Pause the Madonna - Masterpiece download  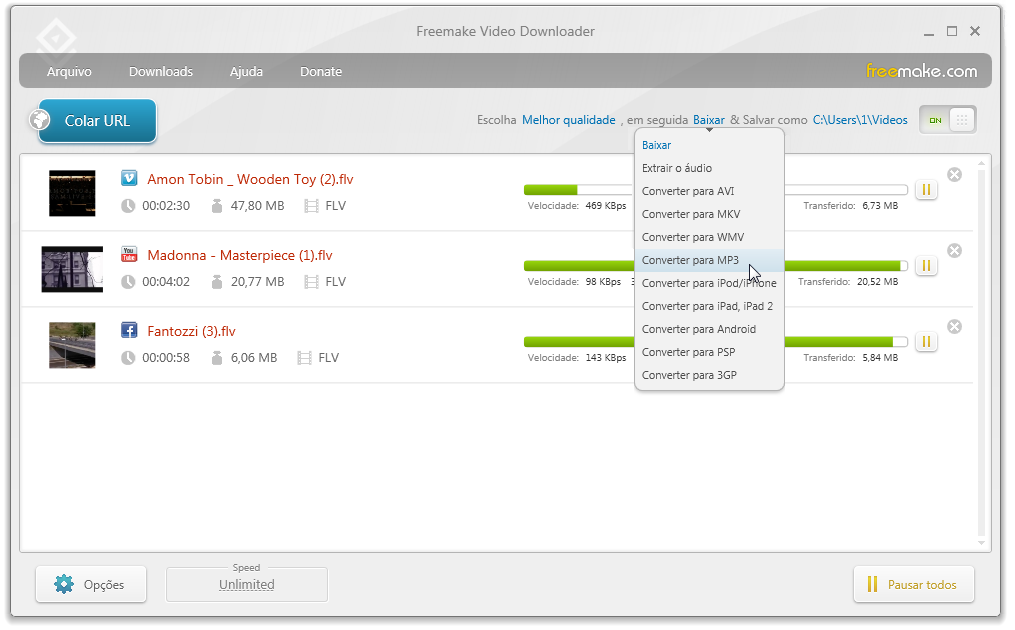click(926, 265)
